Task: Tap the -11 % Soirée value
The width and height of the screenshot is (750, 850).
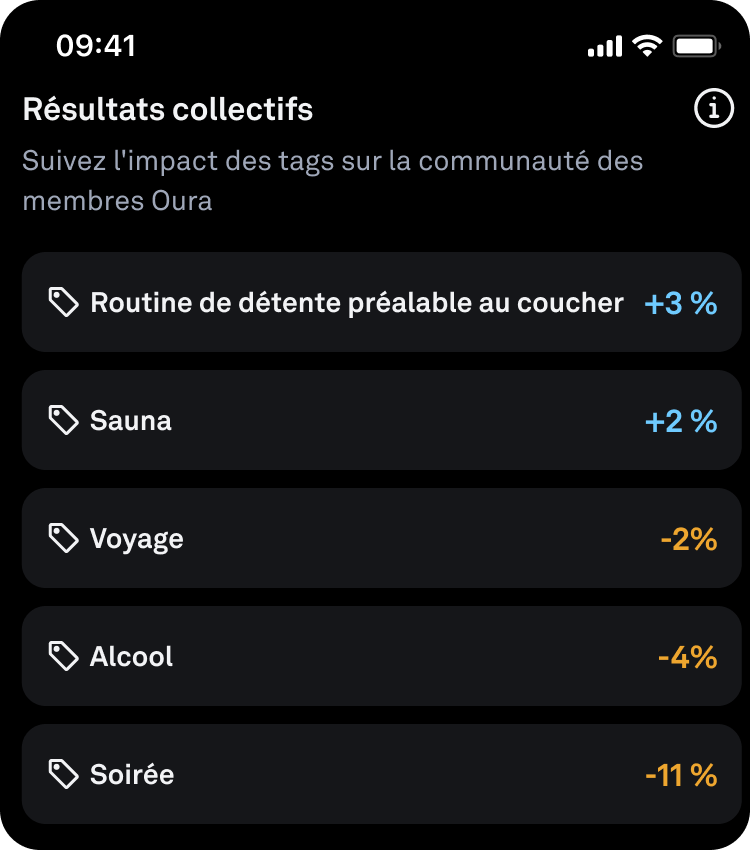Action: (x=681, y=775)
